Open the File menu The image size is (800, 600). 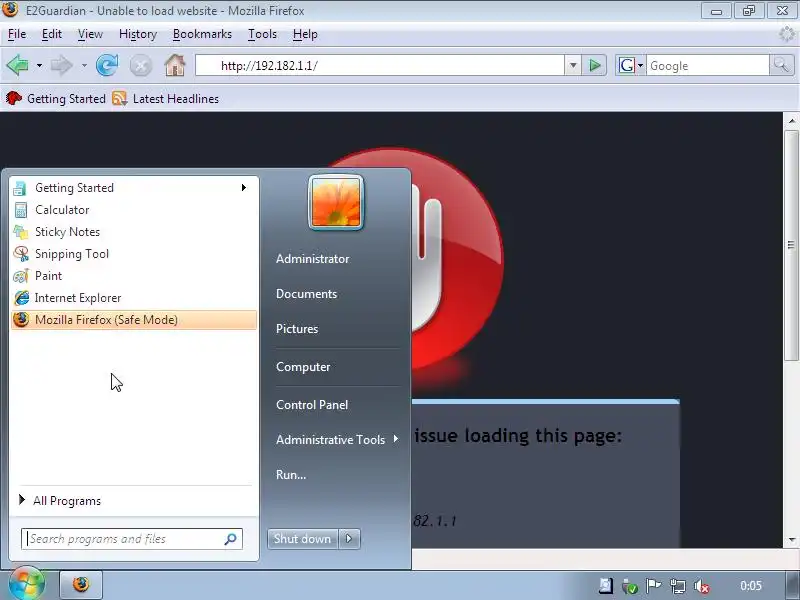(x=17, y=34)
